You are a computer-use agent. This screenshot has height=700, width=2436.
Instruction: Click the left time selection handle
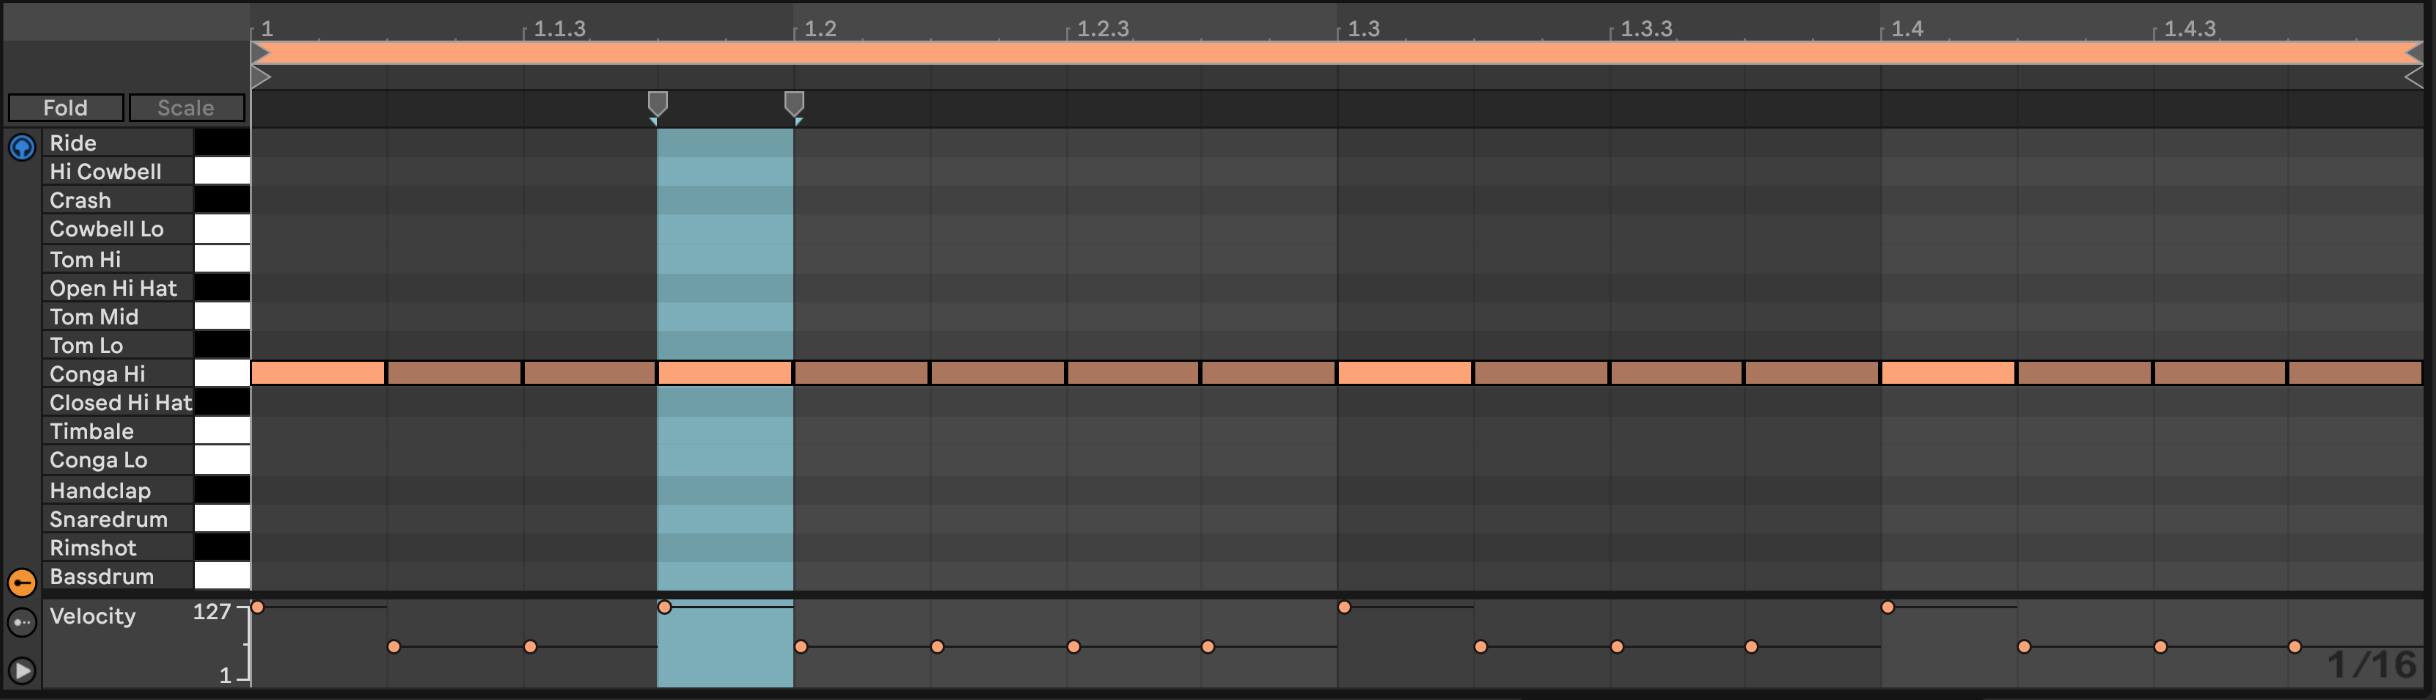tap(657, 103)
